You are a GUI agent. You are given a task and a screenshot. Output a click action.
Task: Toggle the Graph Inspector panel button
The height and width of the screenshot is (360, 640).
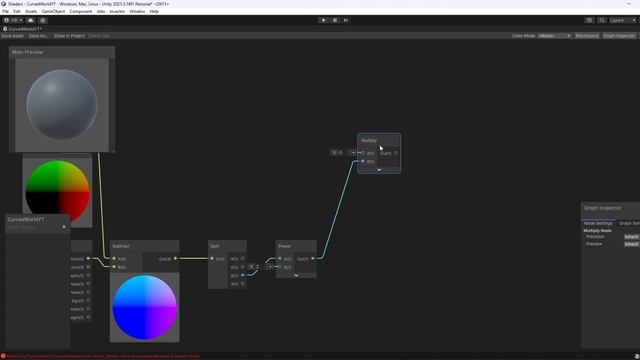point(619,36)
